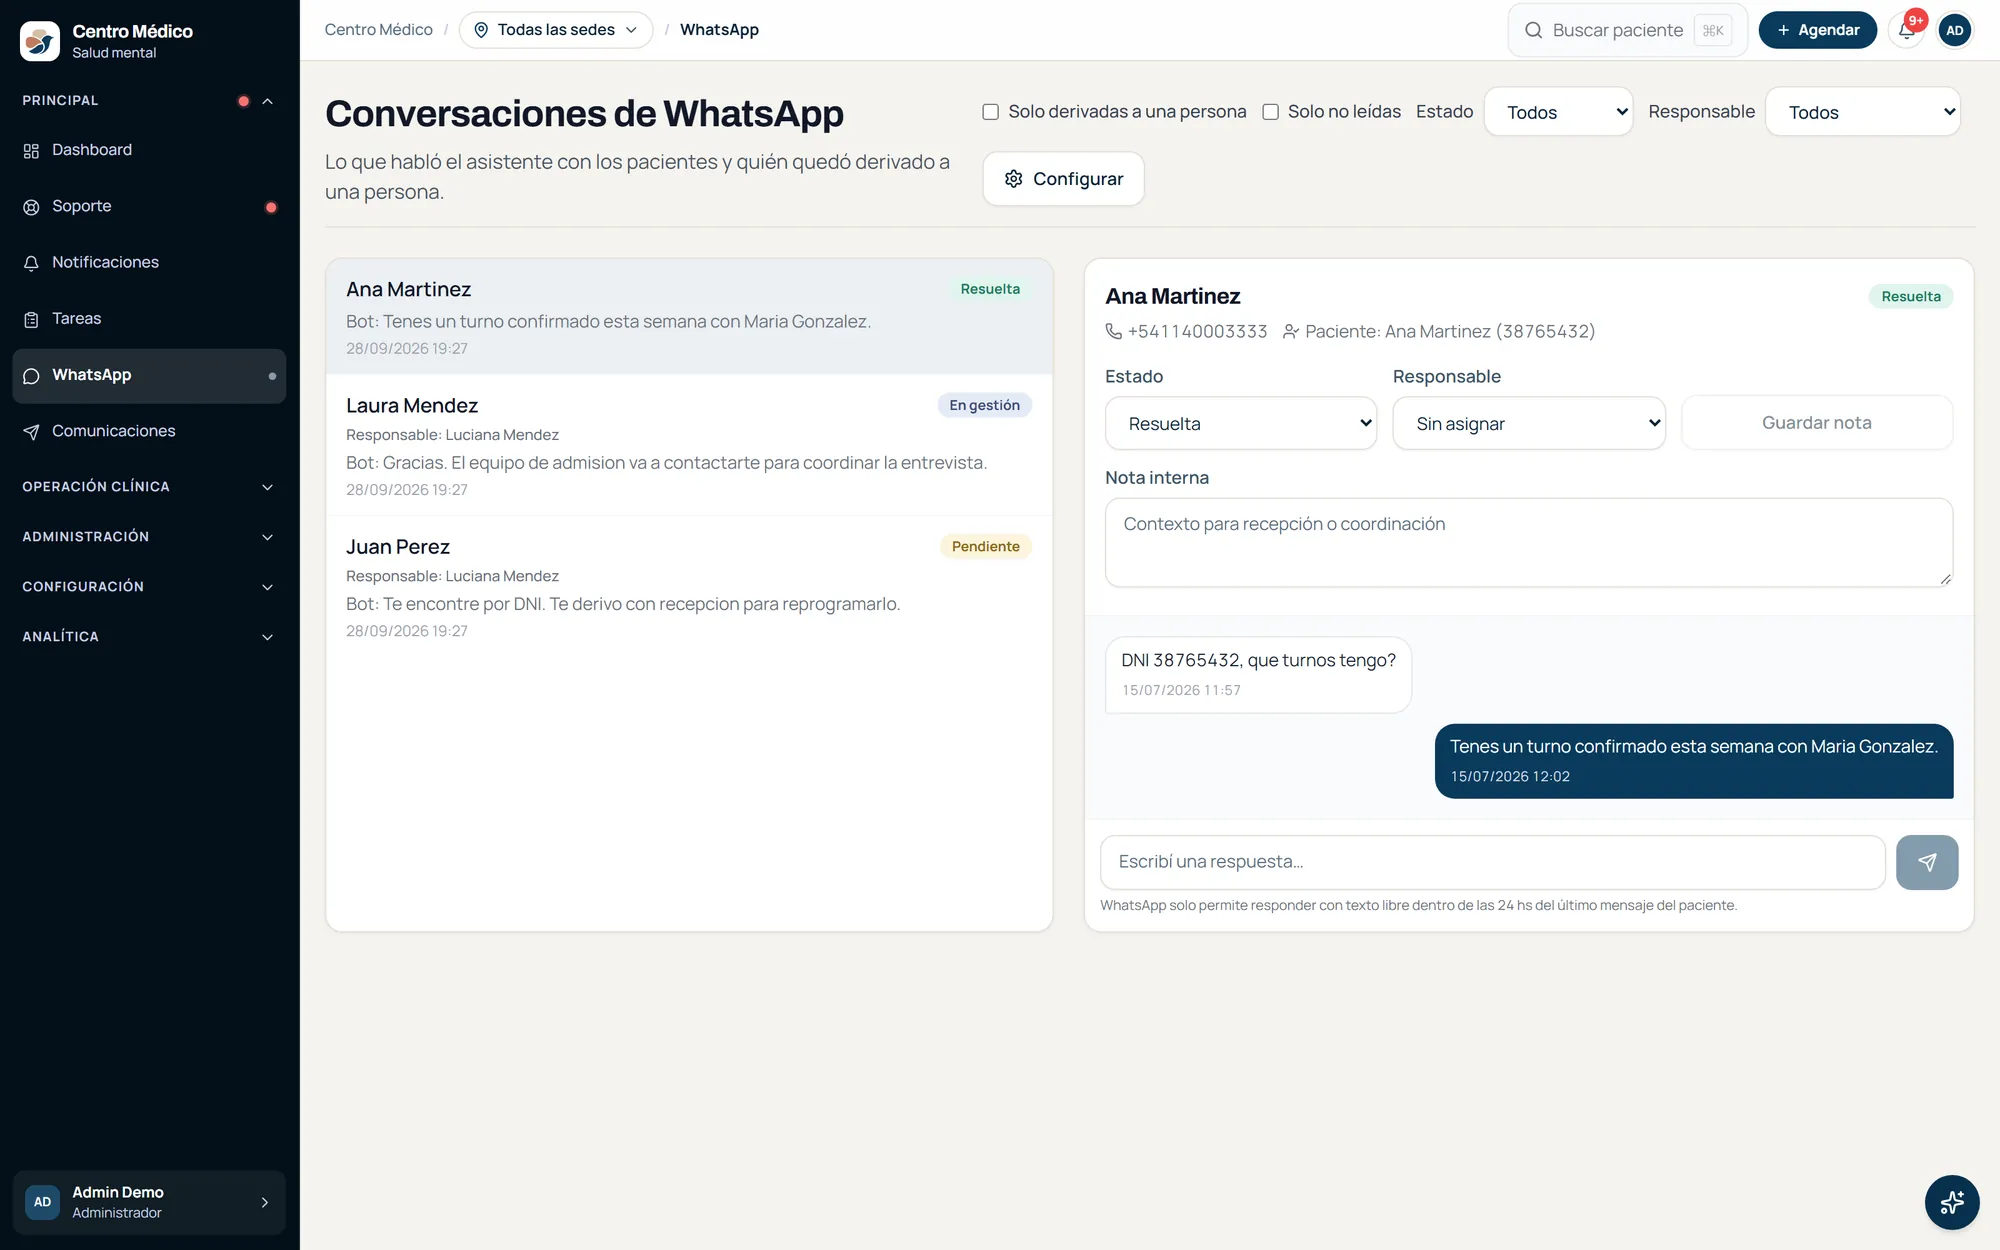Viewport: 2000px width, 1250px height.
Task: Open the notifications bell in top bar
Action: [1907, 30]
